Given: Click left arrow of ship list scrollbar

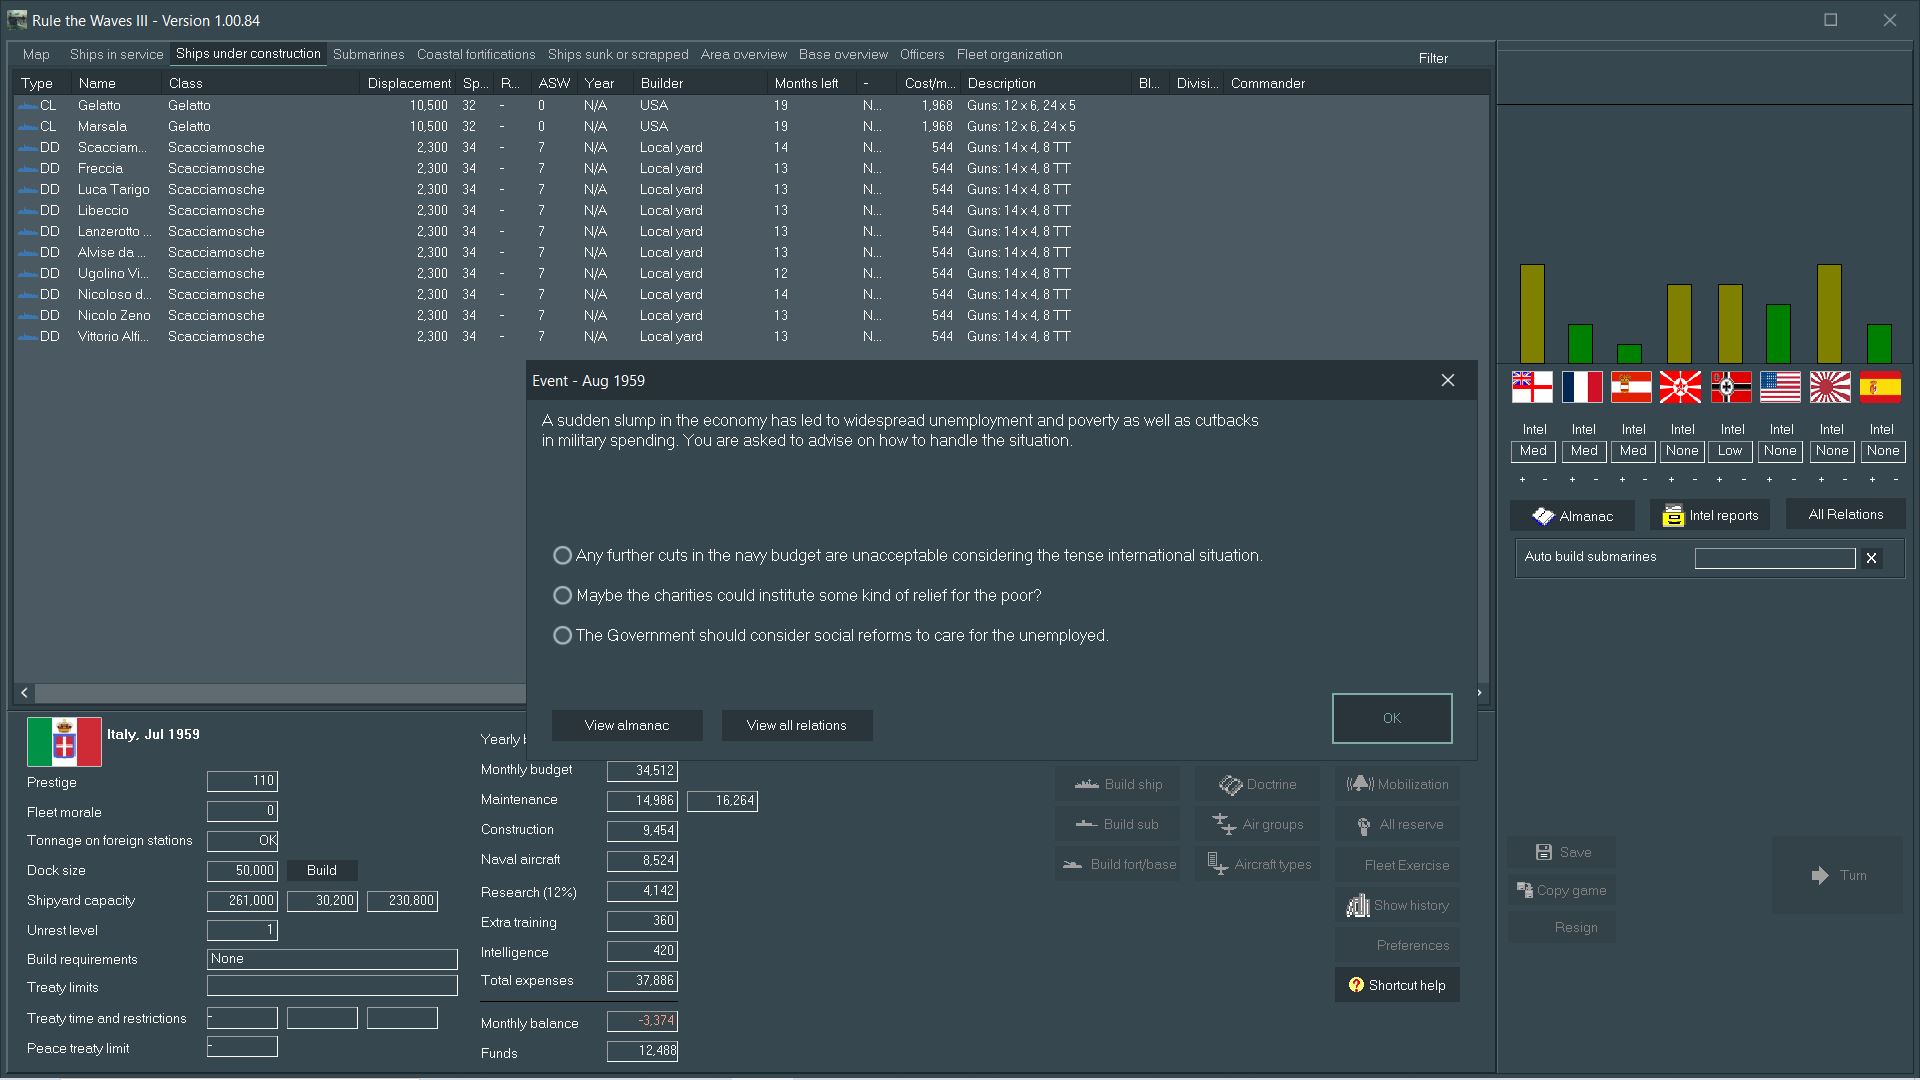Looking at the screenshot, I should [x=24, y=692].
